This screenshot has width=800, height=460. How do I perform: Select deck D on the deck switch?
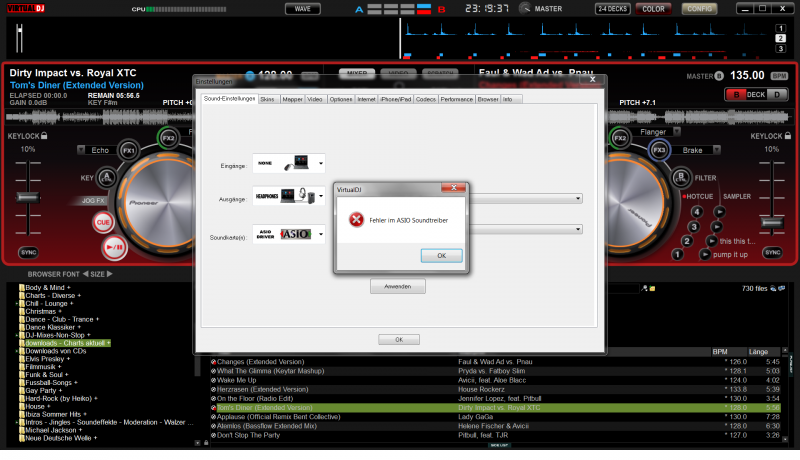(x=777, y=95)
